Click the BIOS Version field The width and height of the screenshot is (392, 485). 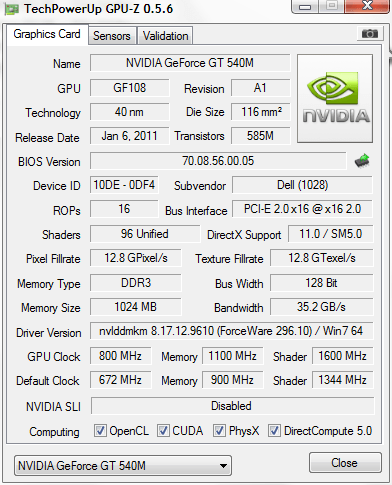(218, 161)
